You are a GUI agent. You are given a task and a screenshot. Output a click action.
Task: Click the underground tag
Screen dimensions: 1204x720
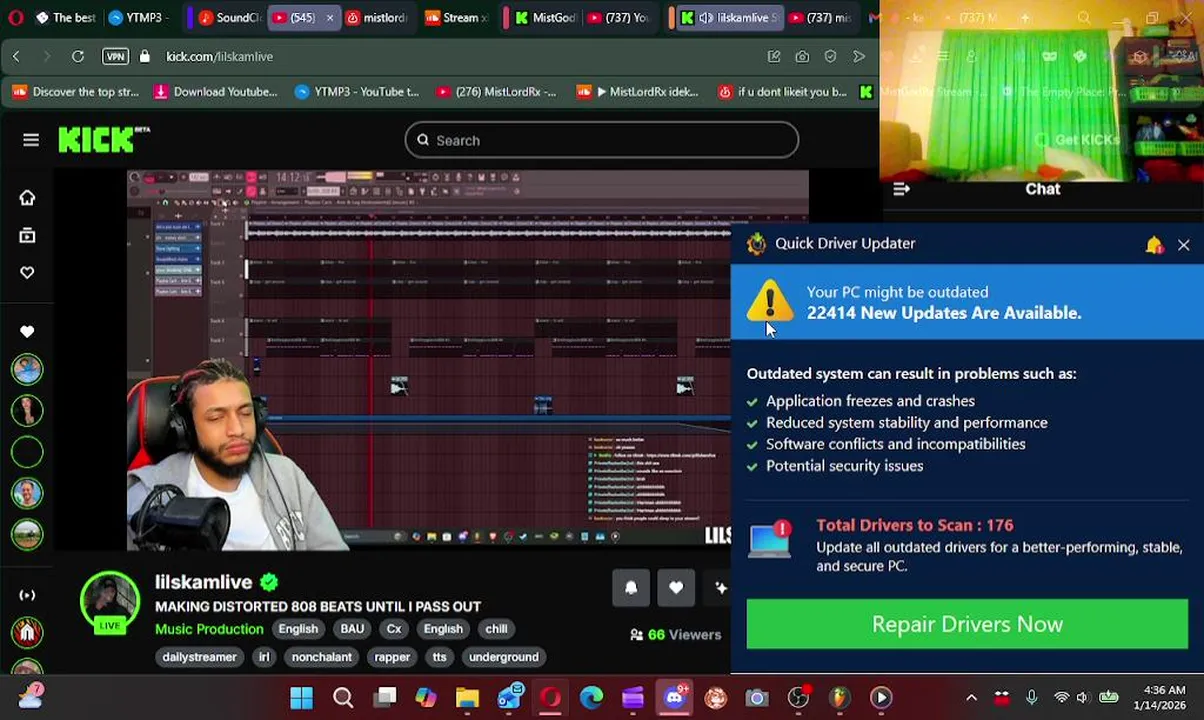click(x=504, y=657)
